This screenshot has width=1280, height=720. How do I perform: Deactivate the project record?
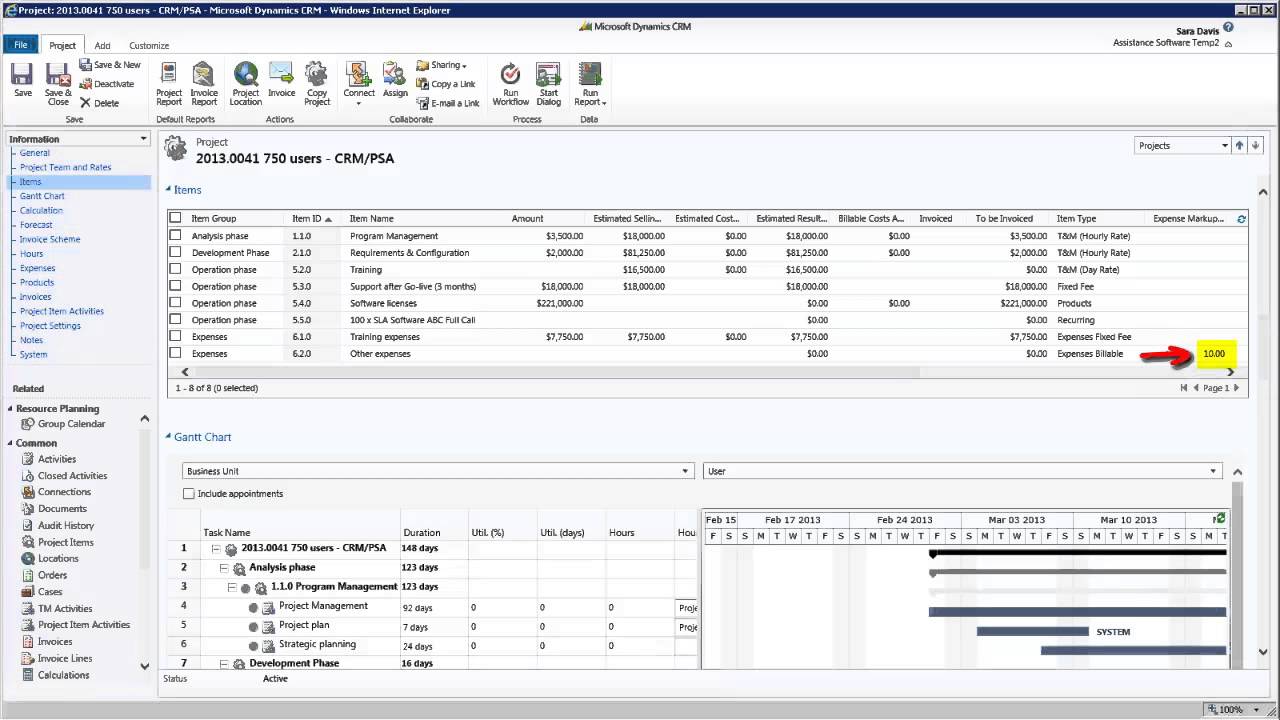pyautogui.click(x=107, y=84)
